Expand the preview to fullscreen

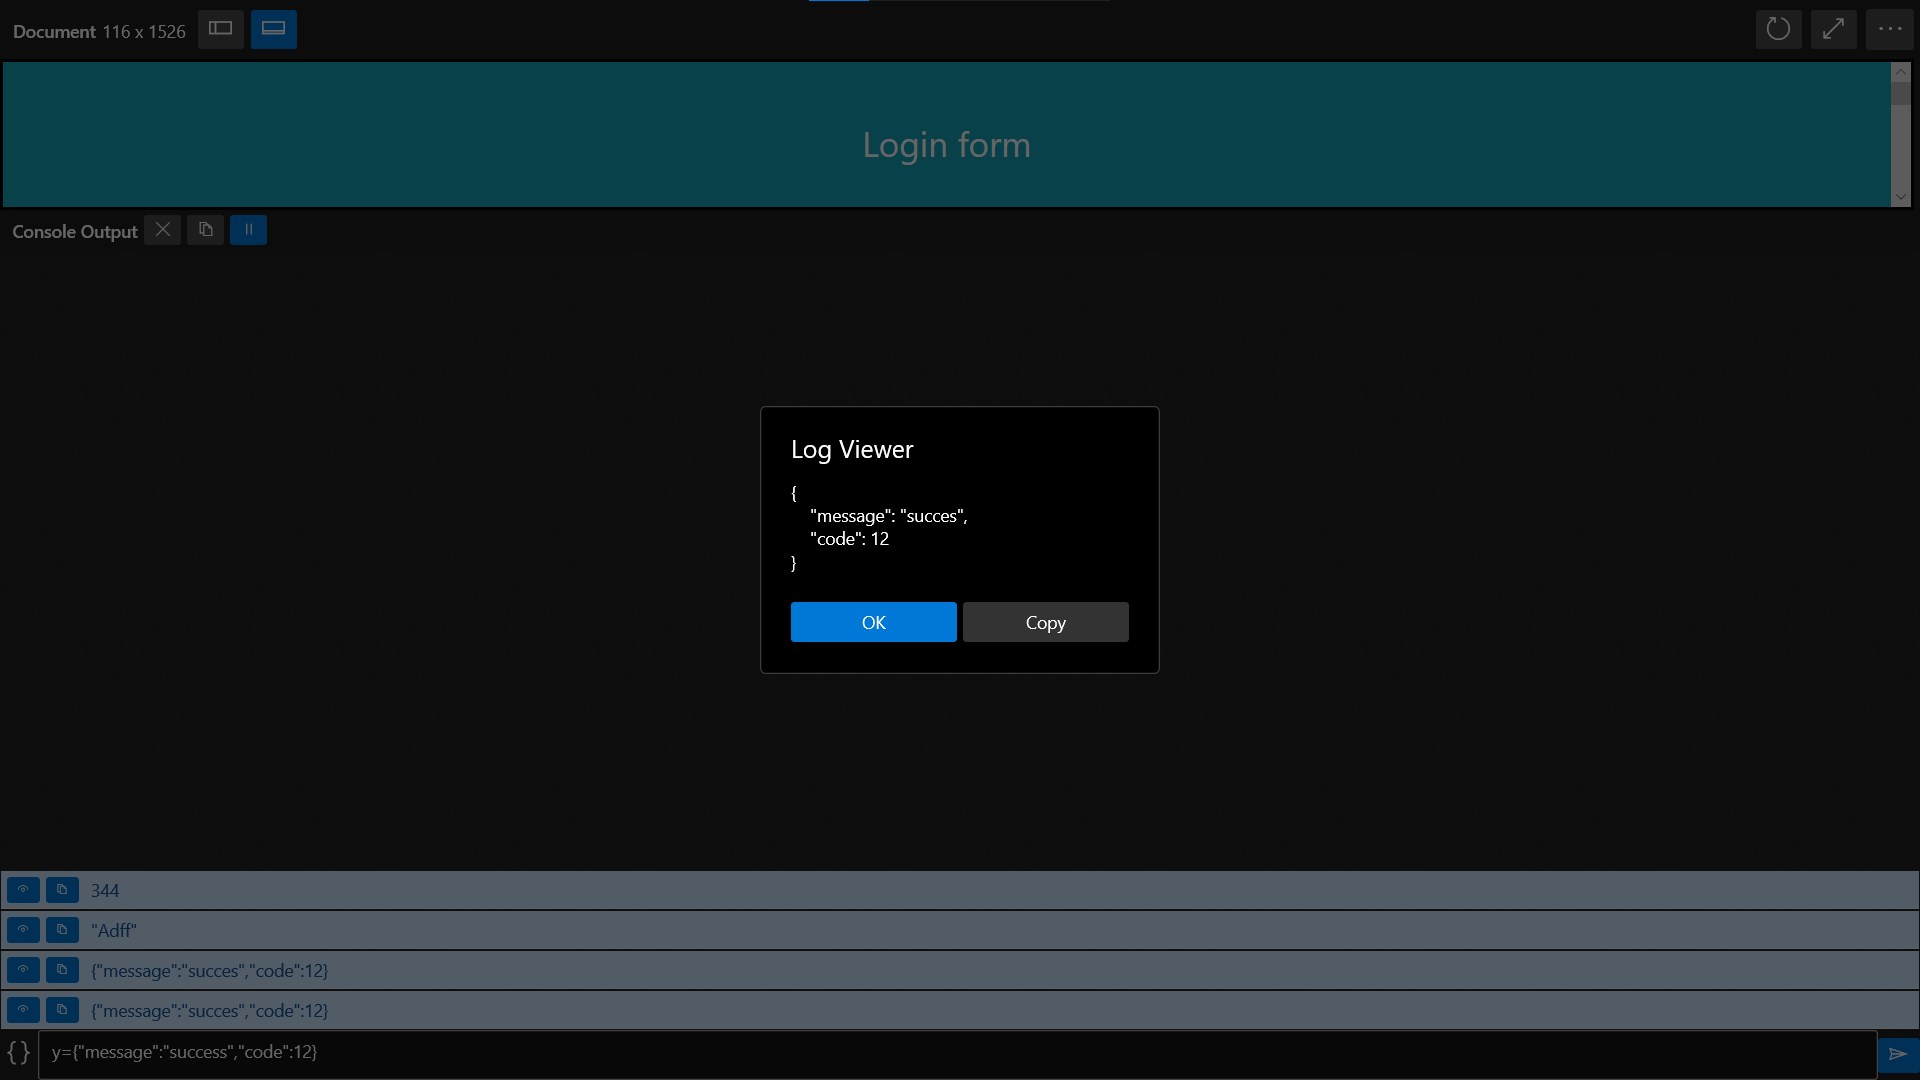click(x=1833, y=29)
